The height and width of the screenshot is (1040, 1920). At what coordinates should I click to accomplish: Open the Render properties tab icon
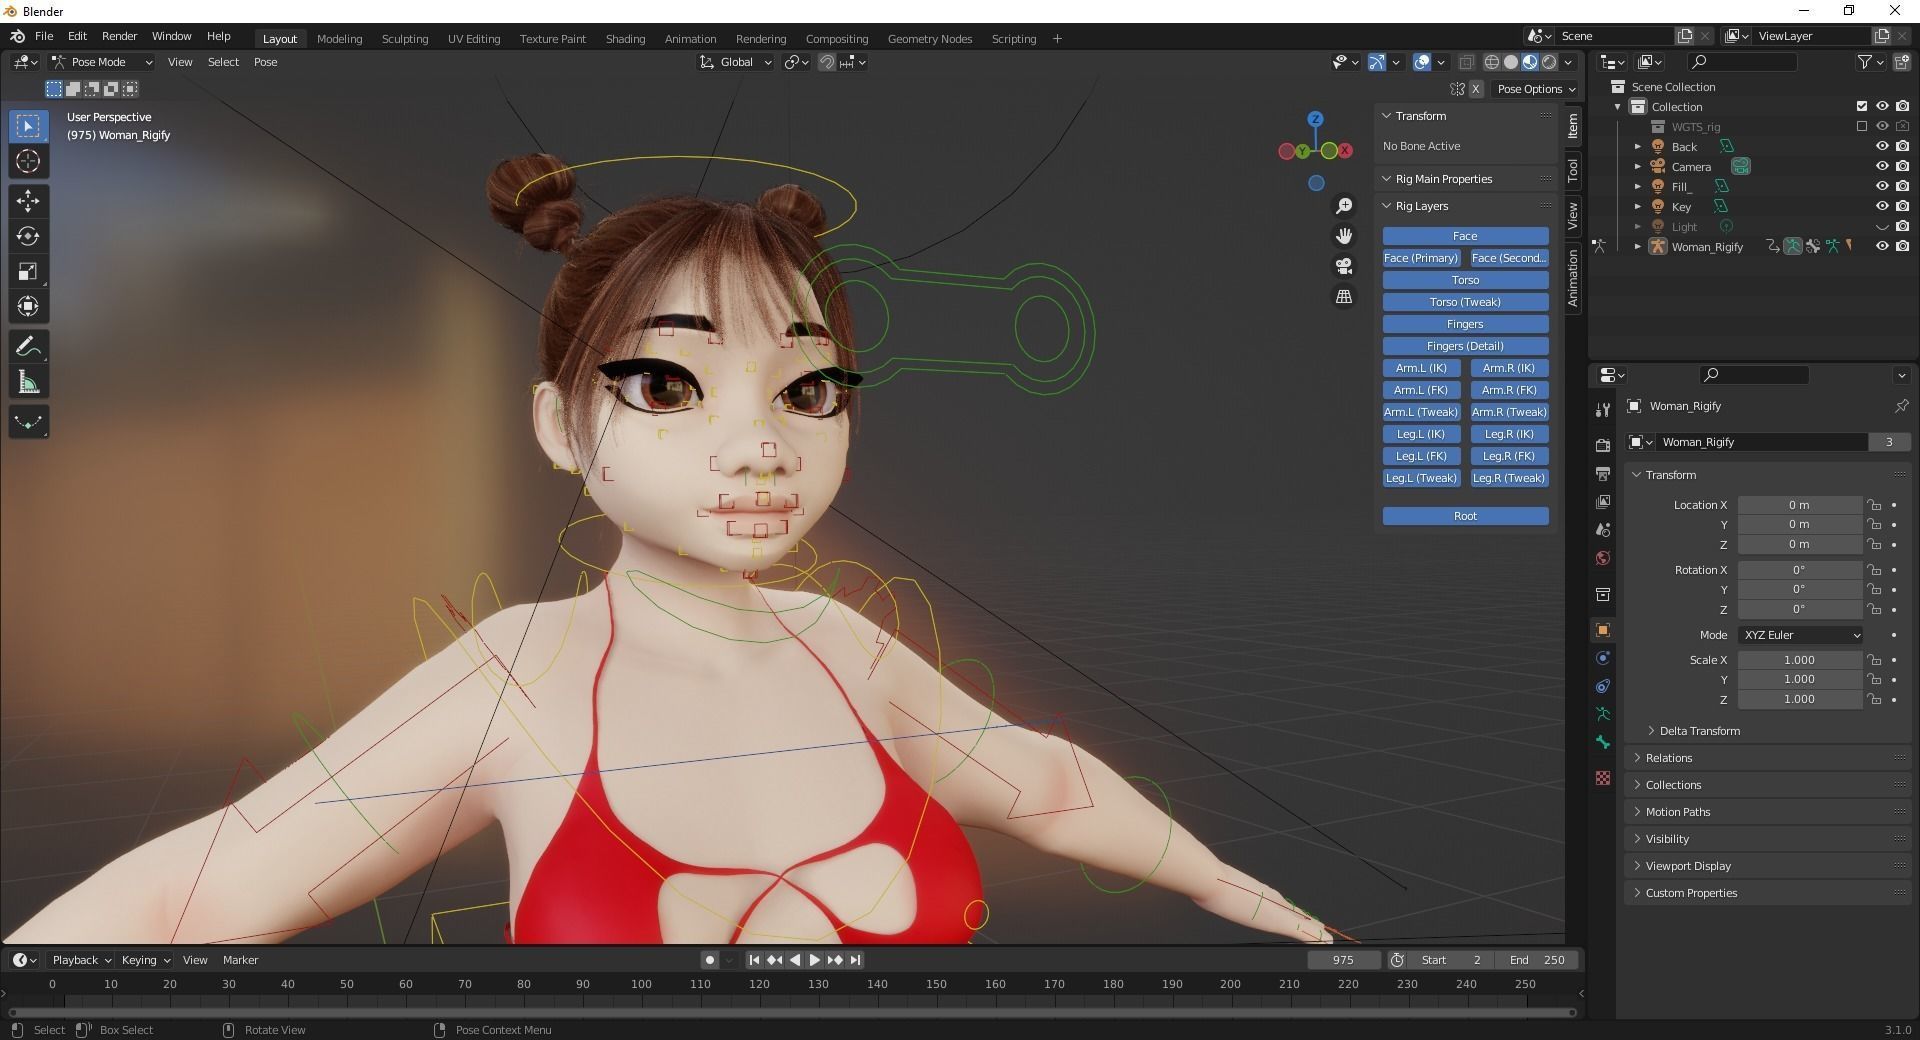pos(1603,445)
